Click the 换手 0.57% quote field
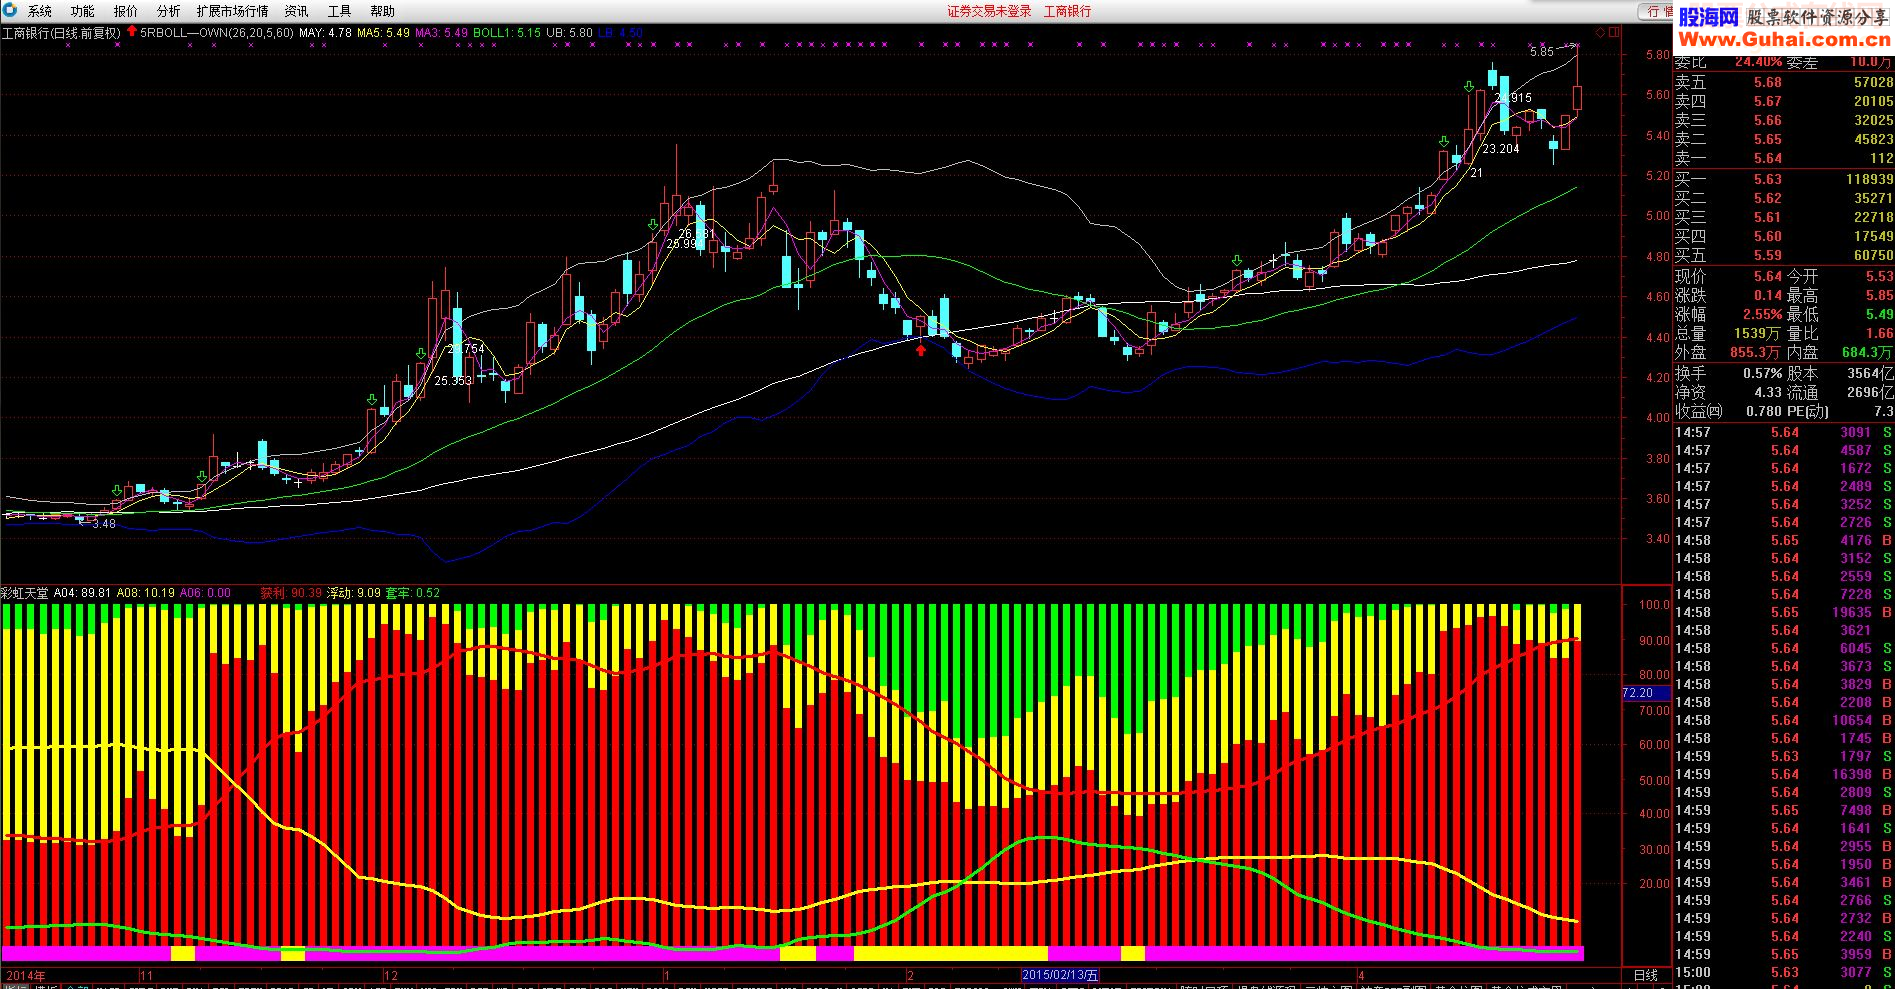Screen dimensions: 1895x989 [x=1729, y=373]
